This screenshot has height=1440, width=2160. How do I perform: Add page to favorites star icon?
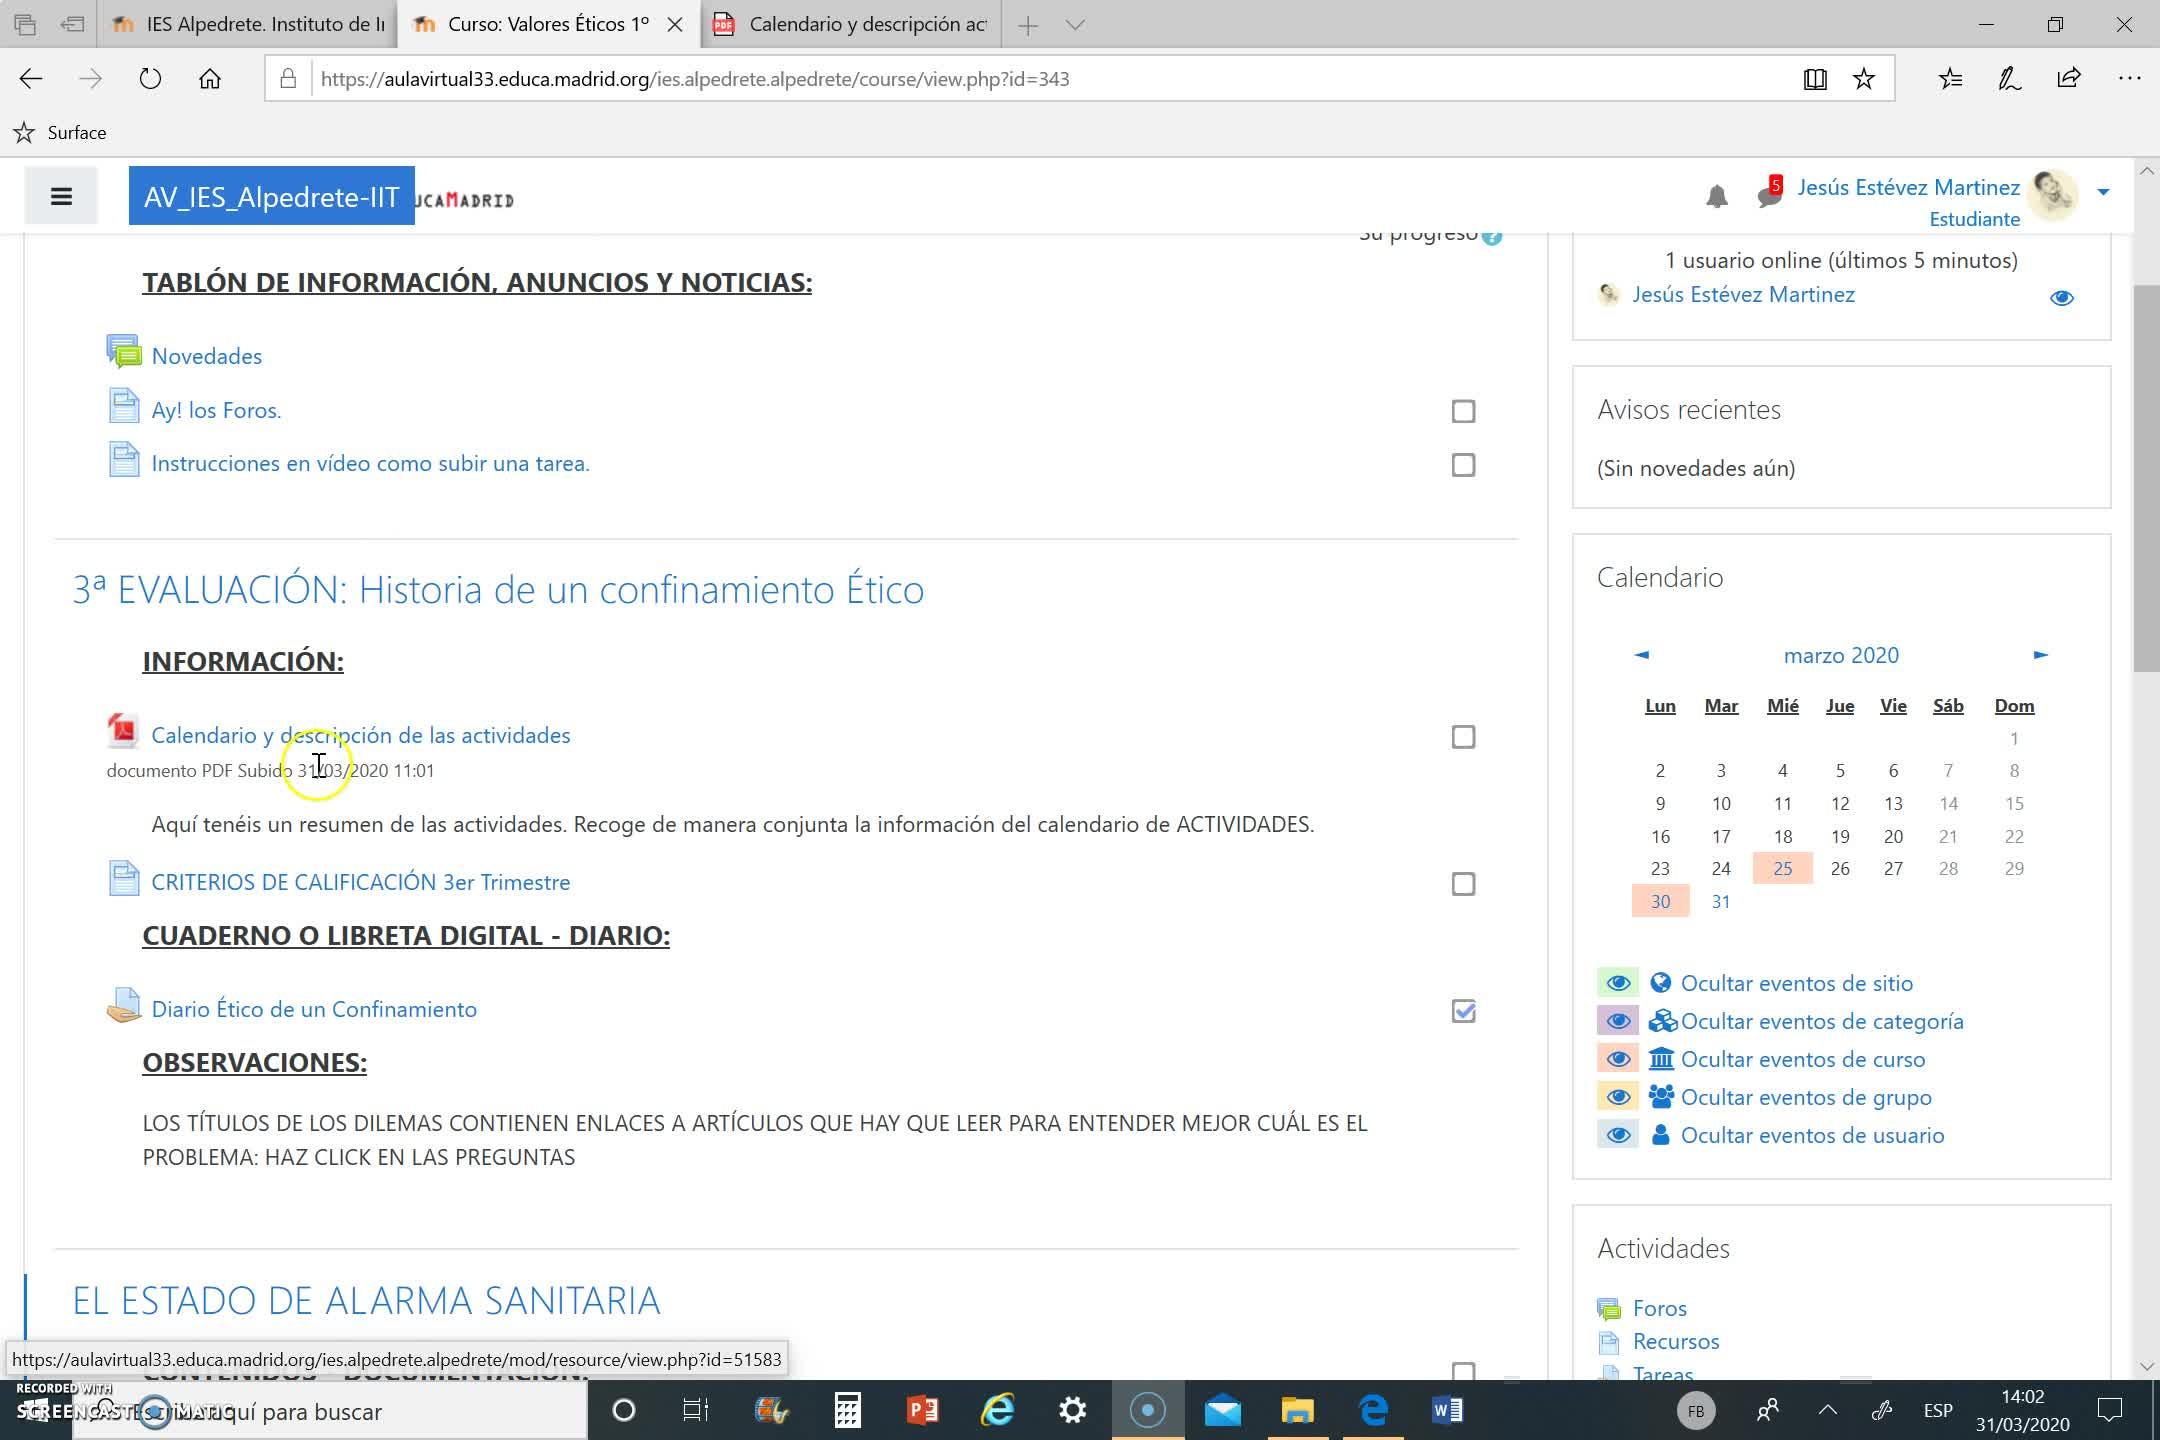(1864, 79)
